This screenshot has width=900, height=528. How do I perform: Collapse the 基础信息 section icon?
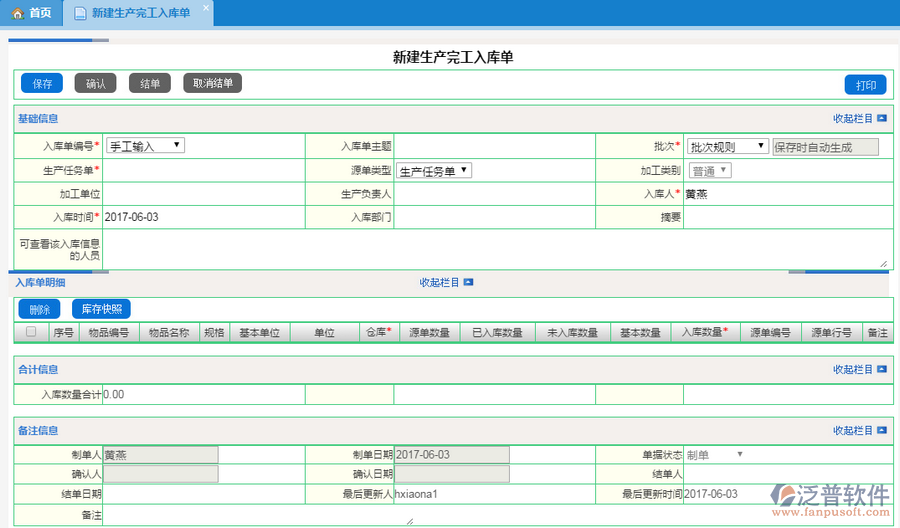coord(881,118)
